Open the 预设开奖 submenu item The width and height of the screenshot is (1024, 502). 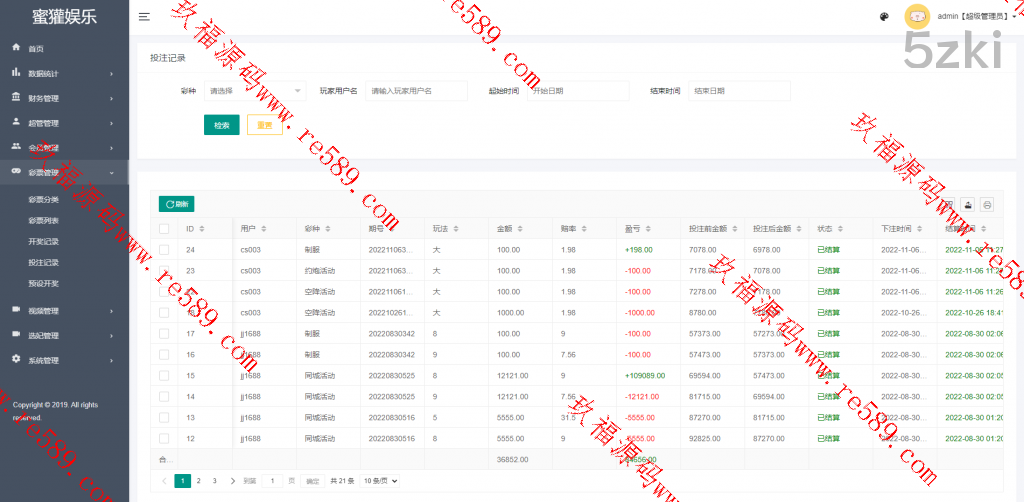click(44, 283)
